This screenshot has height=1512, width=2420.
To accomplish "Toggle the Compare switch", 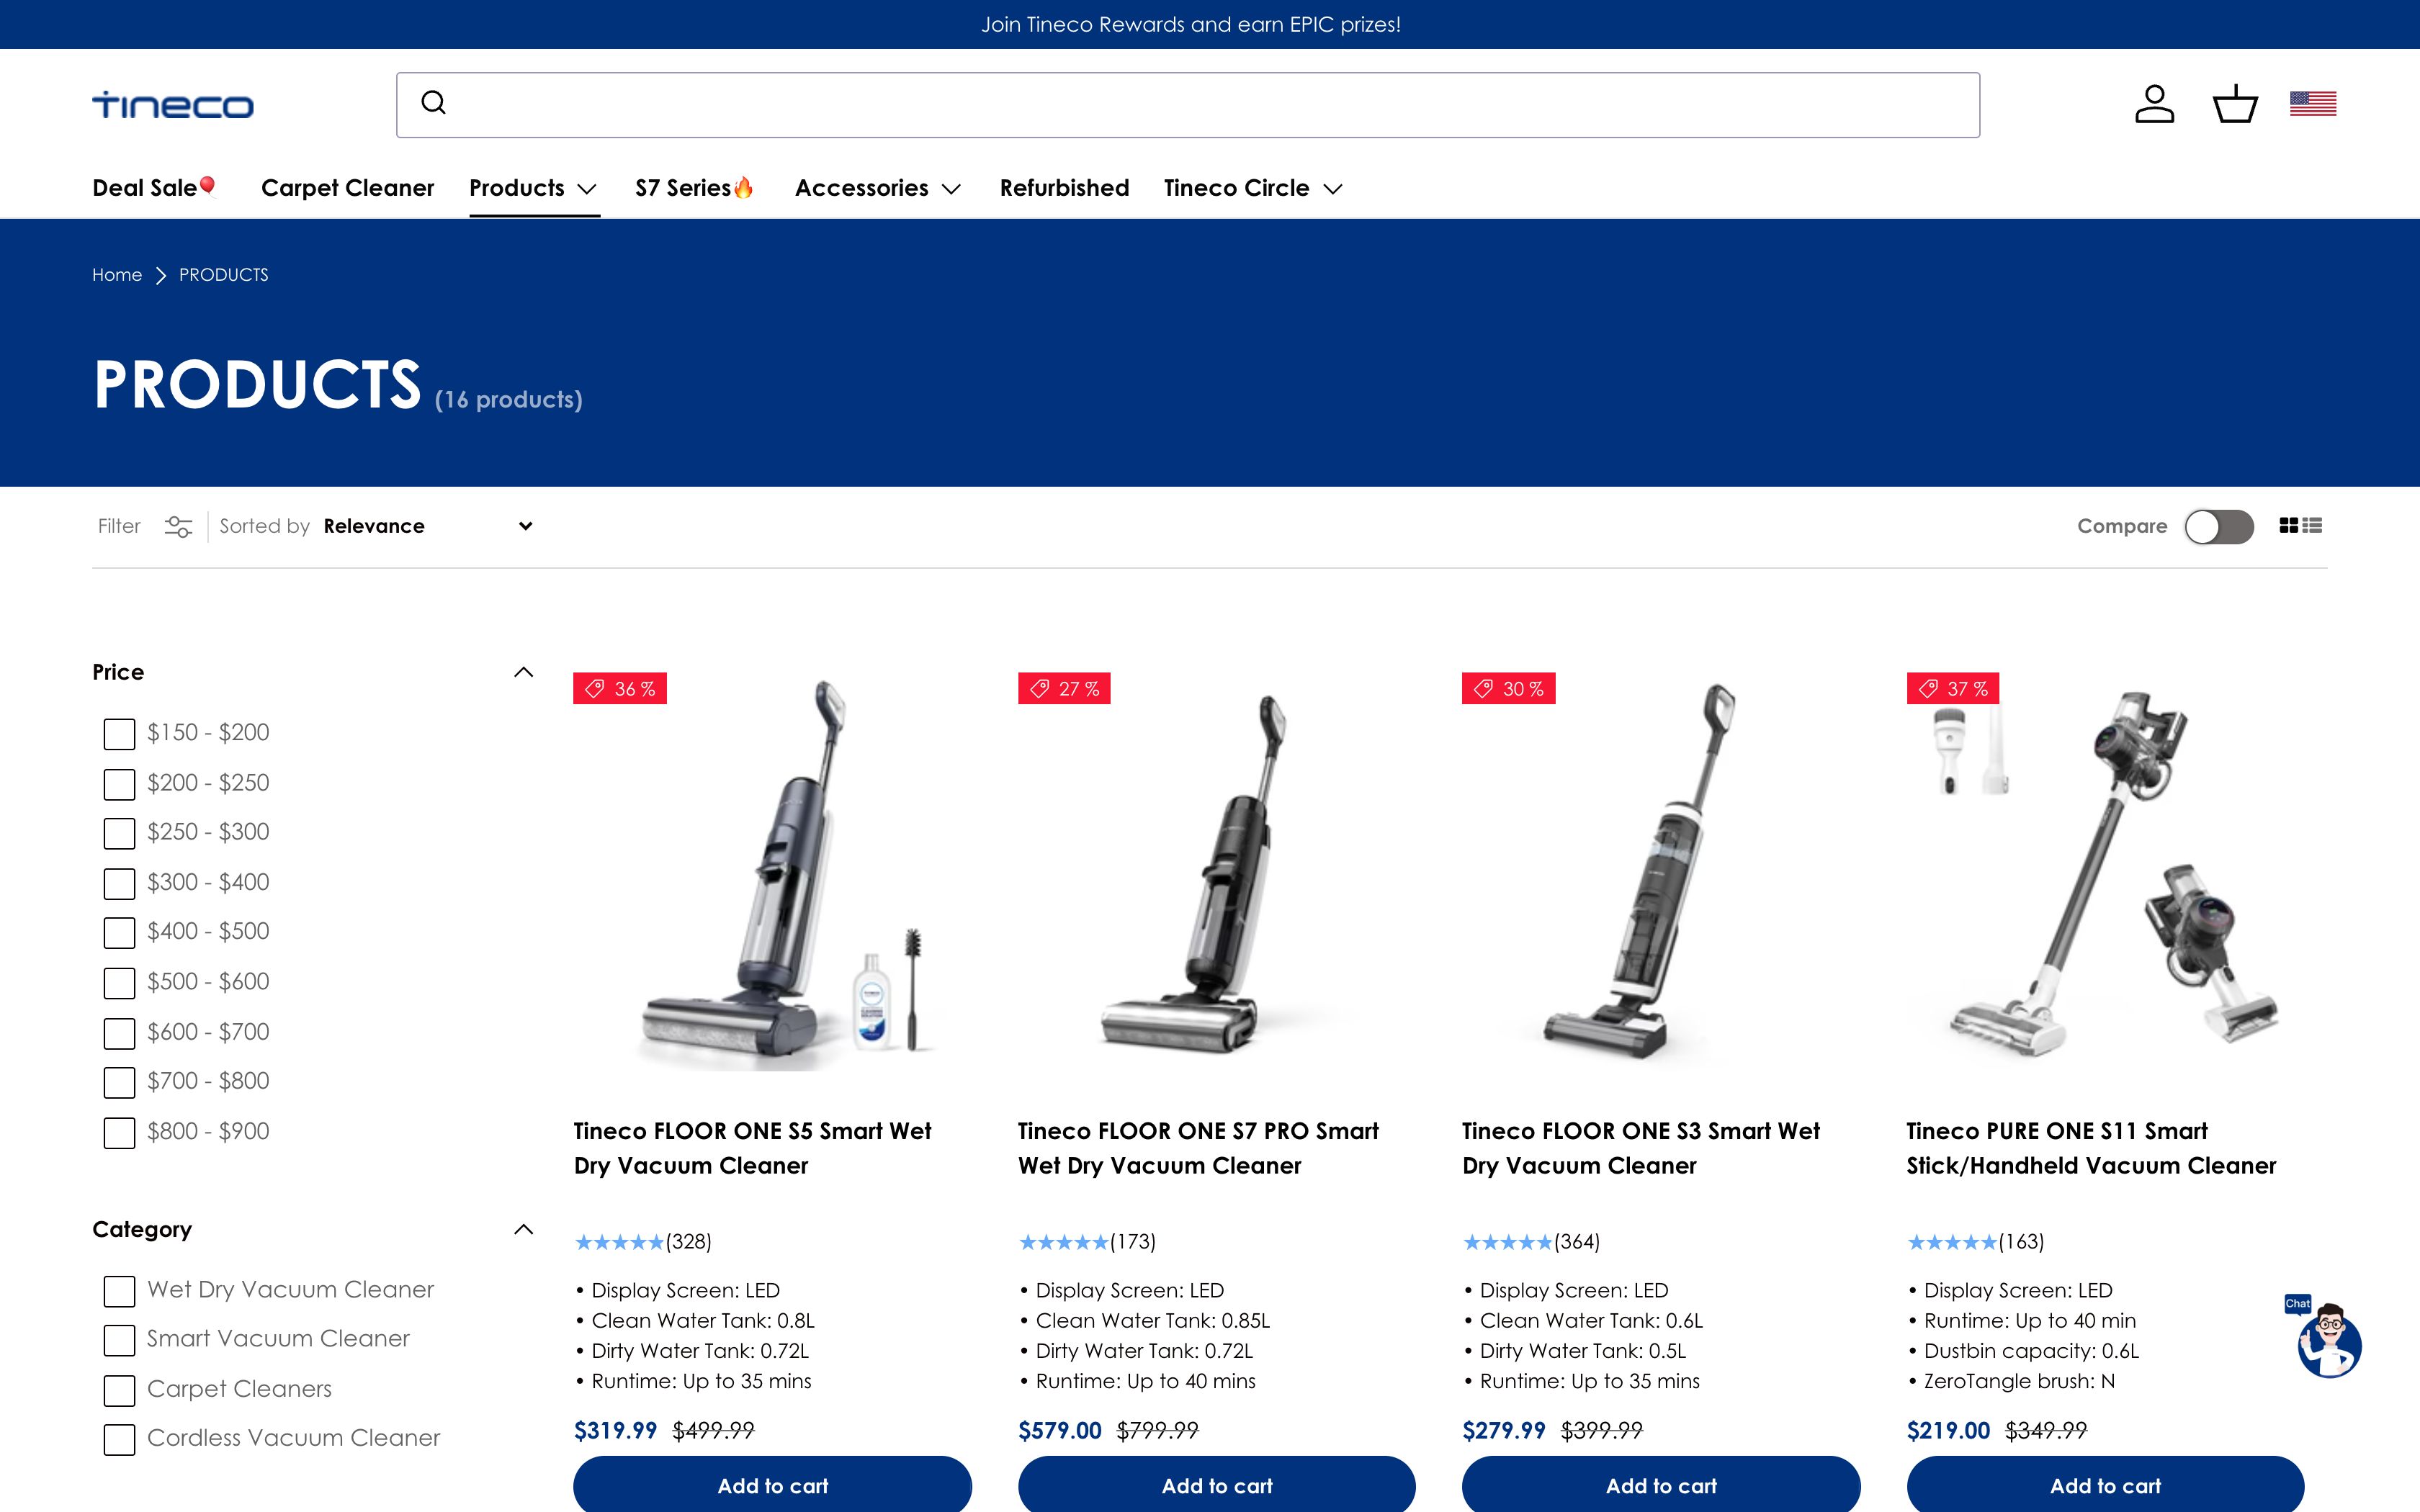I will [2218, 526].
